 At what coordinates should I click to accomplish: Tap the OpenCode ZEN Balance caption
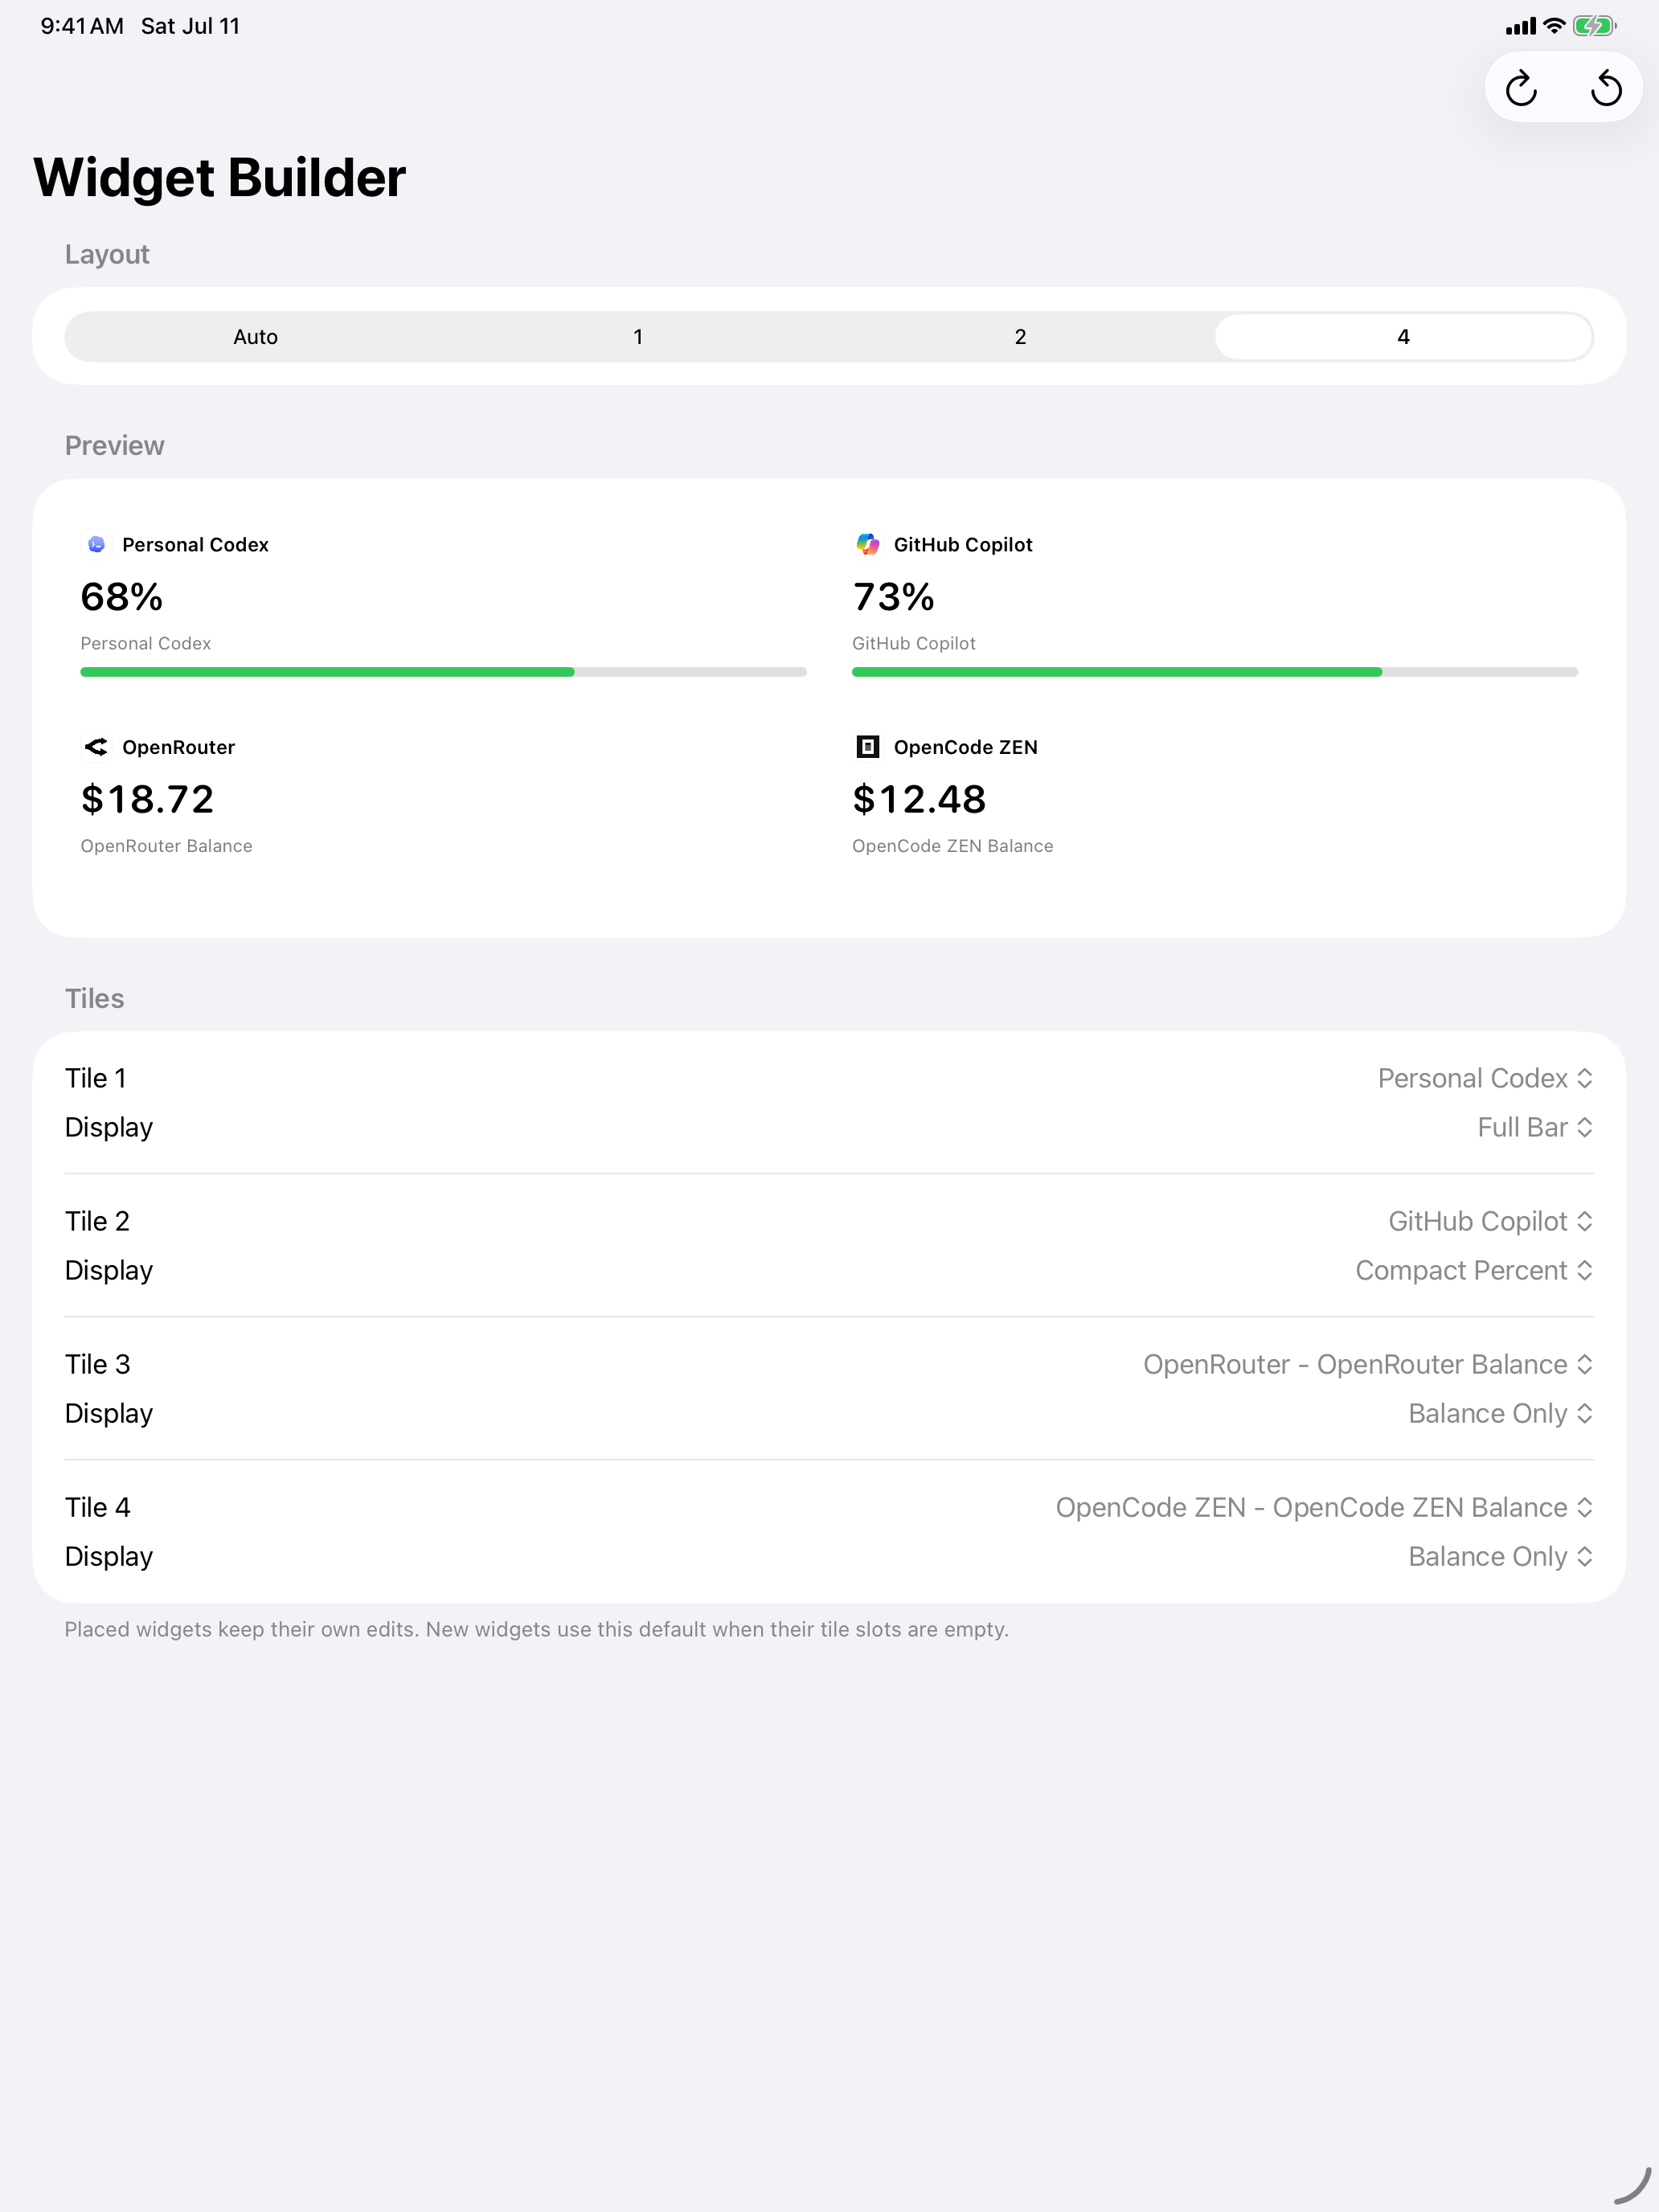point(952,846)
